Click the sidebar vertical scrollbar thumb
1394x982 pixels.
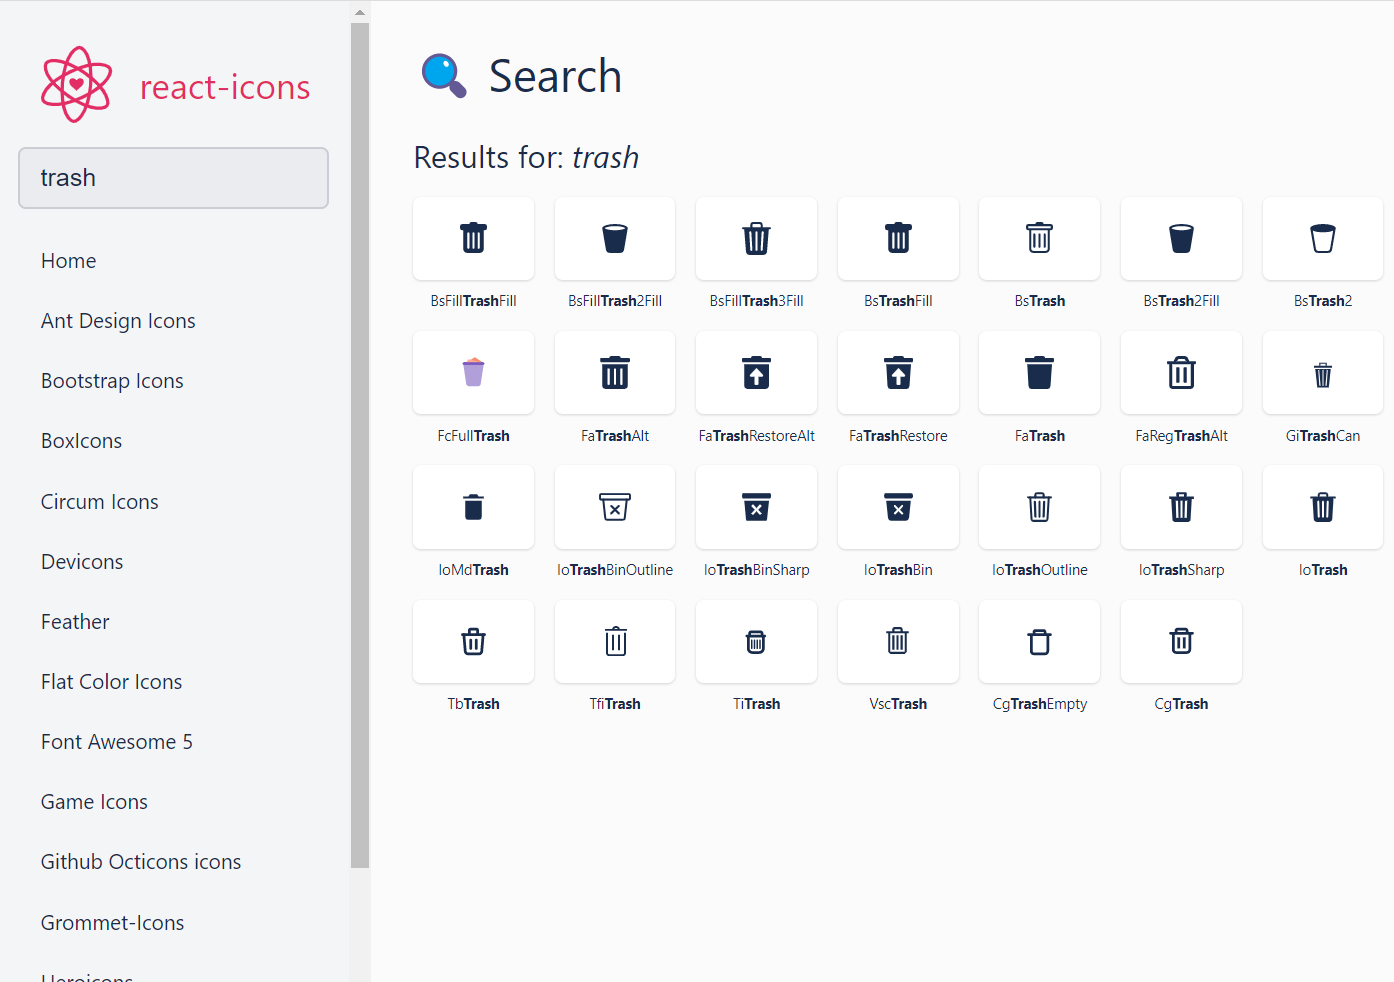[360, 445]
